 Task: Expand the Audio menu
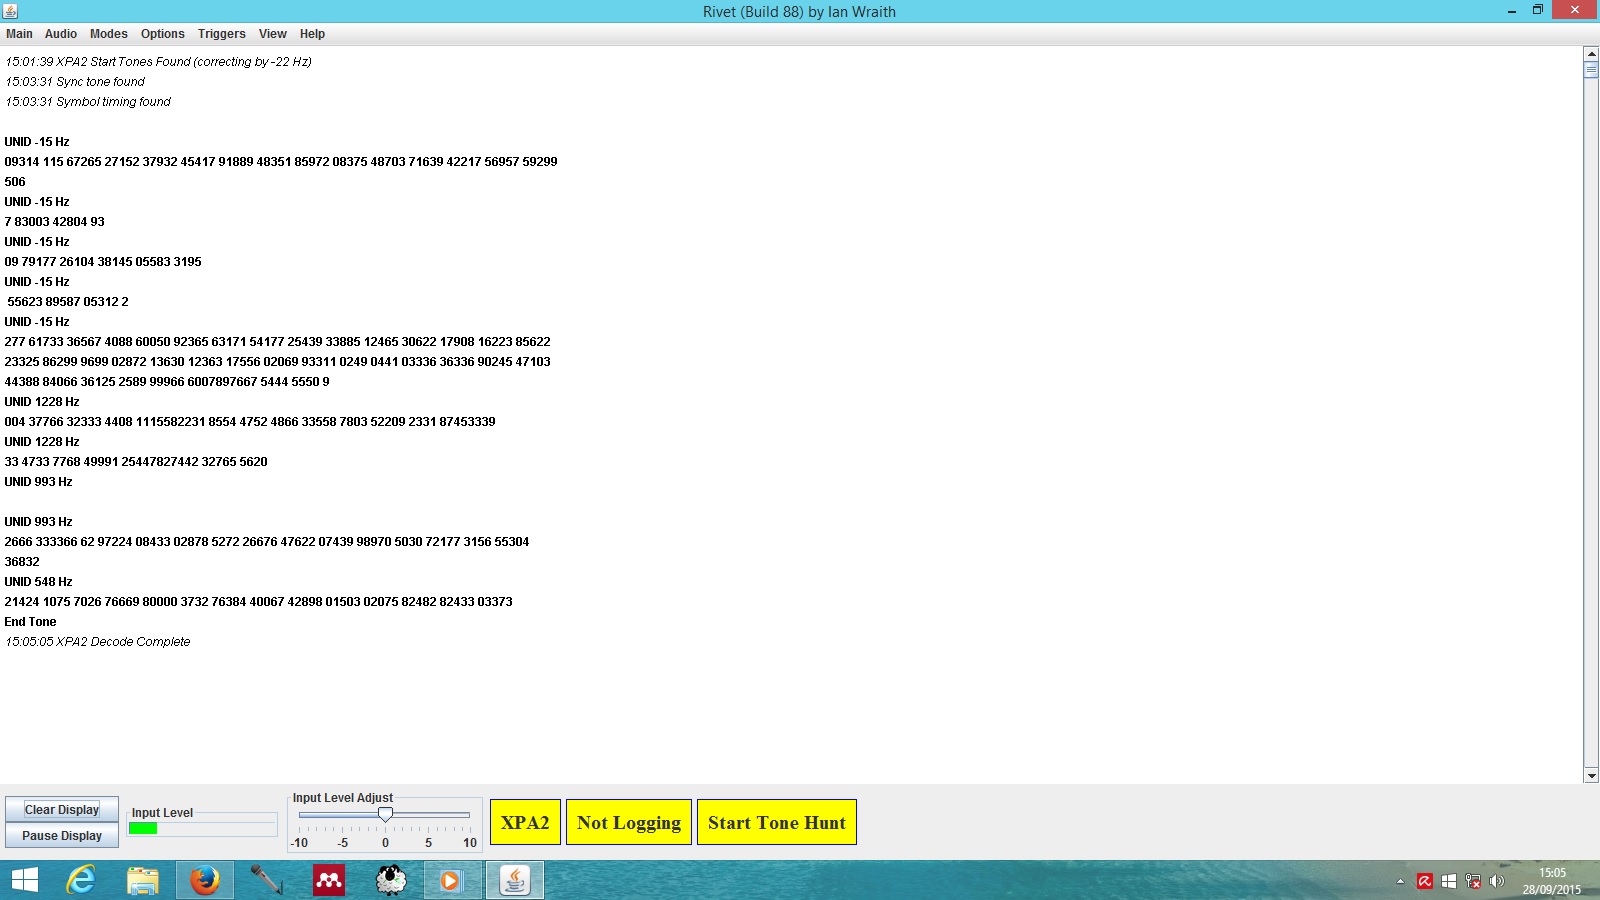[60, 34]
